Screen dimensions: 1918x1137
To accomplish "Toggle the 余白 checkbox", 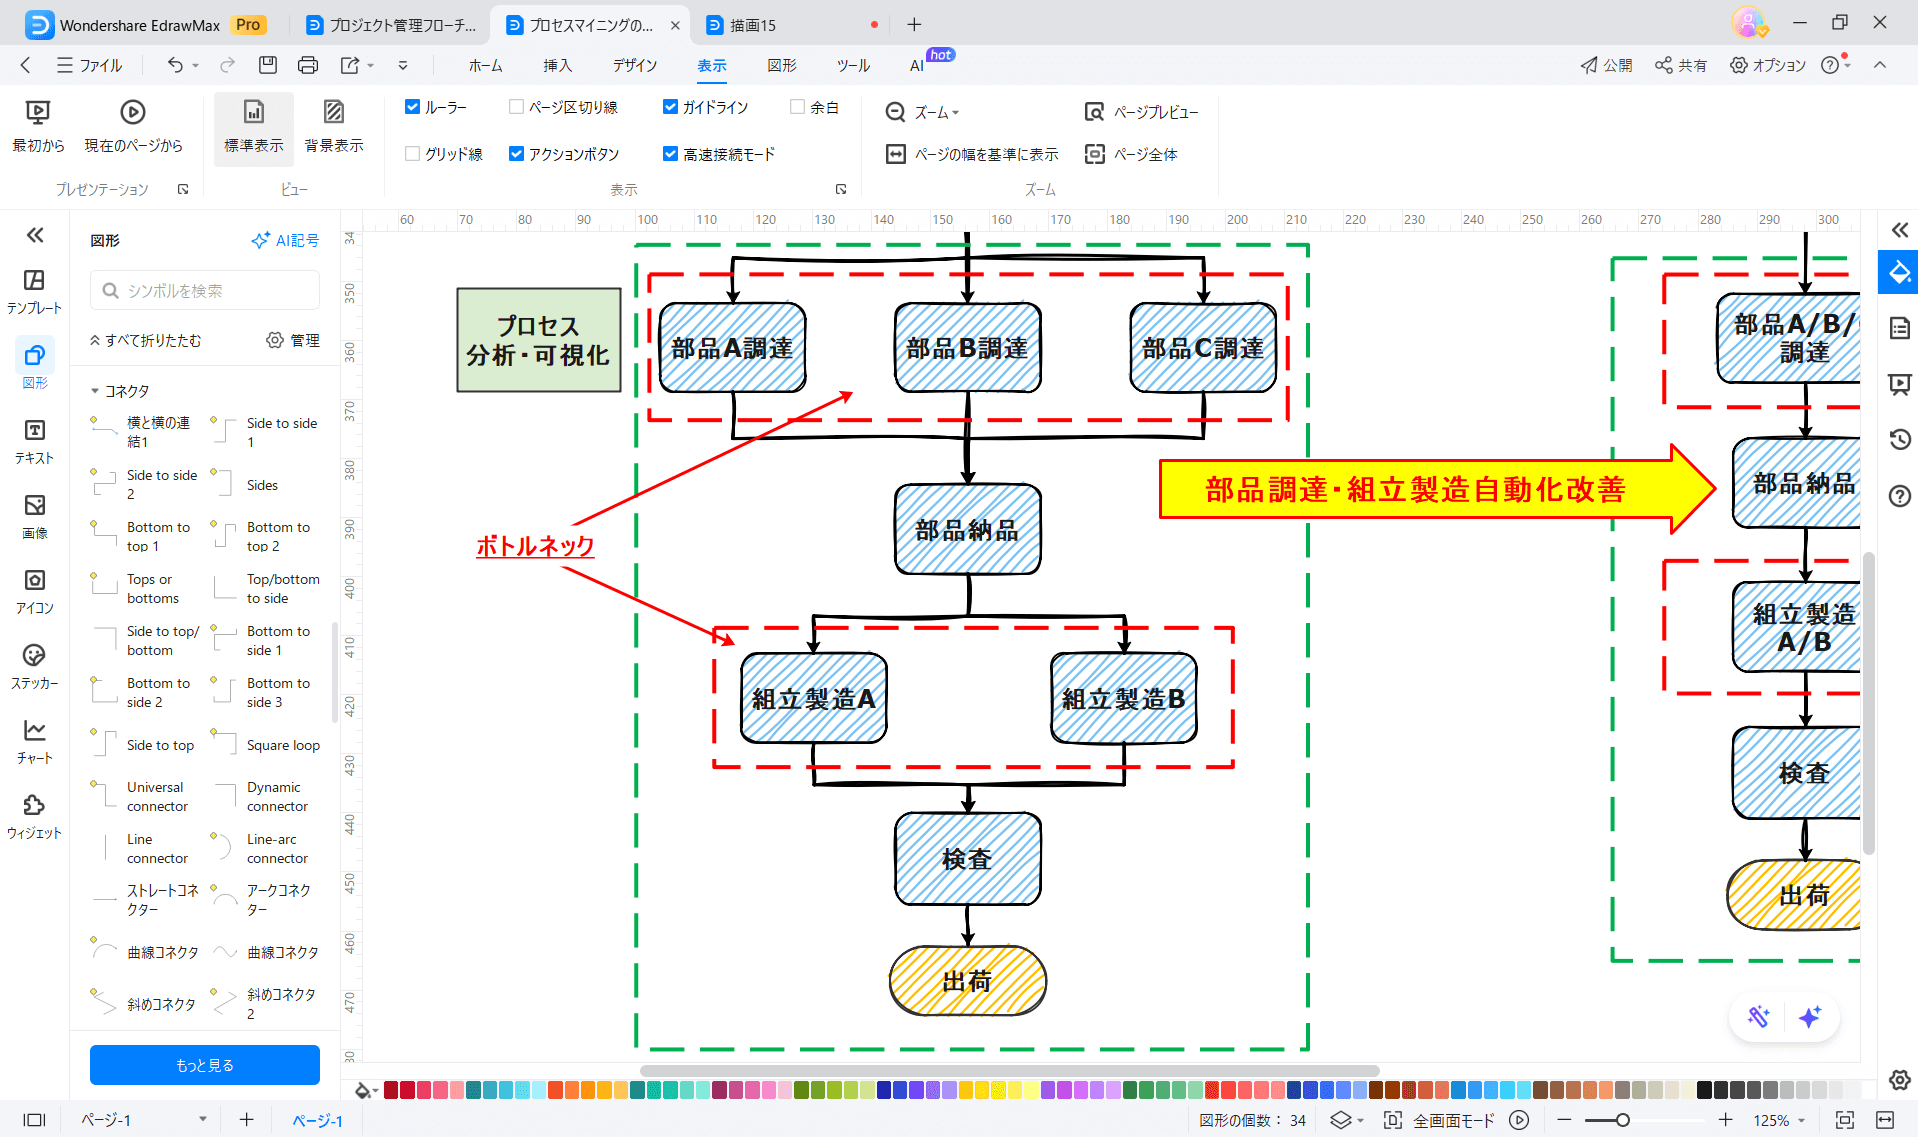I will [x=797, y=107].
